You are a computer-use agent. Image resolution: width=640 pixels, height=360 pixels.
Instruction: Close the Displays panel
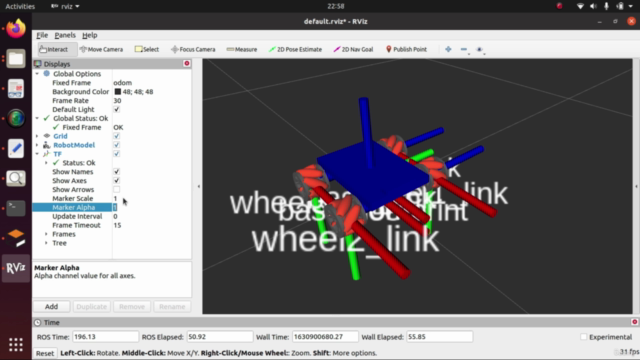[x=187, y=63]
